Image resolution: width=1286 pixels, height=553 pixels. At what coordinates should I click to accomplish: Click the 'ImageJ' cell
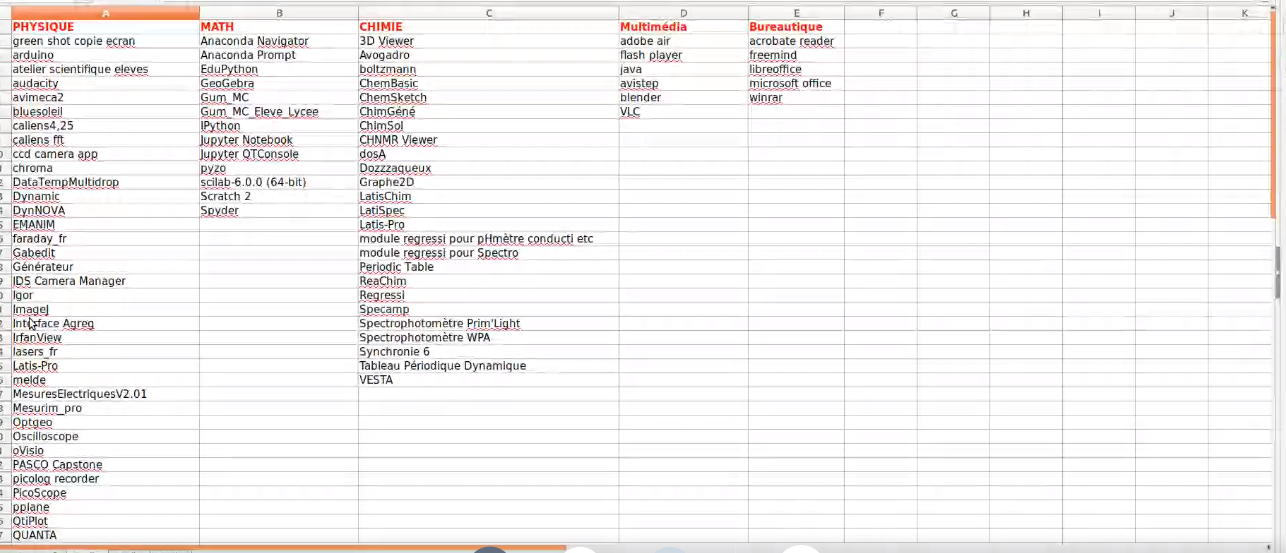click(x=105, y=310)
